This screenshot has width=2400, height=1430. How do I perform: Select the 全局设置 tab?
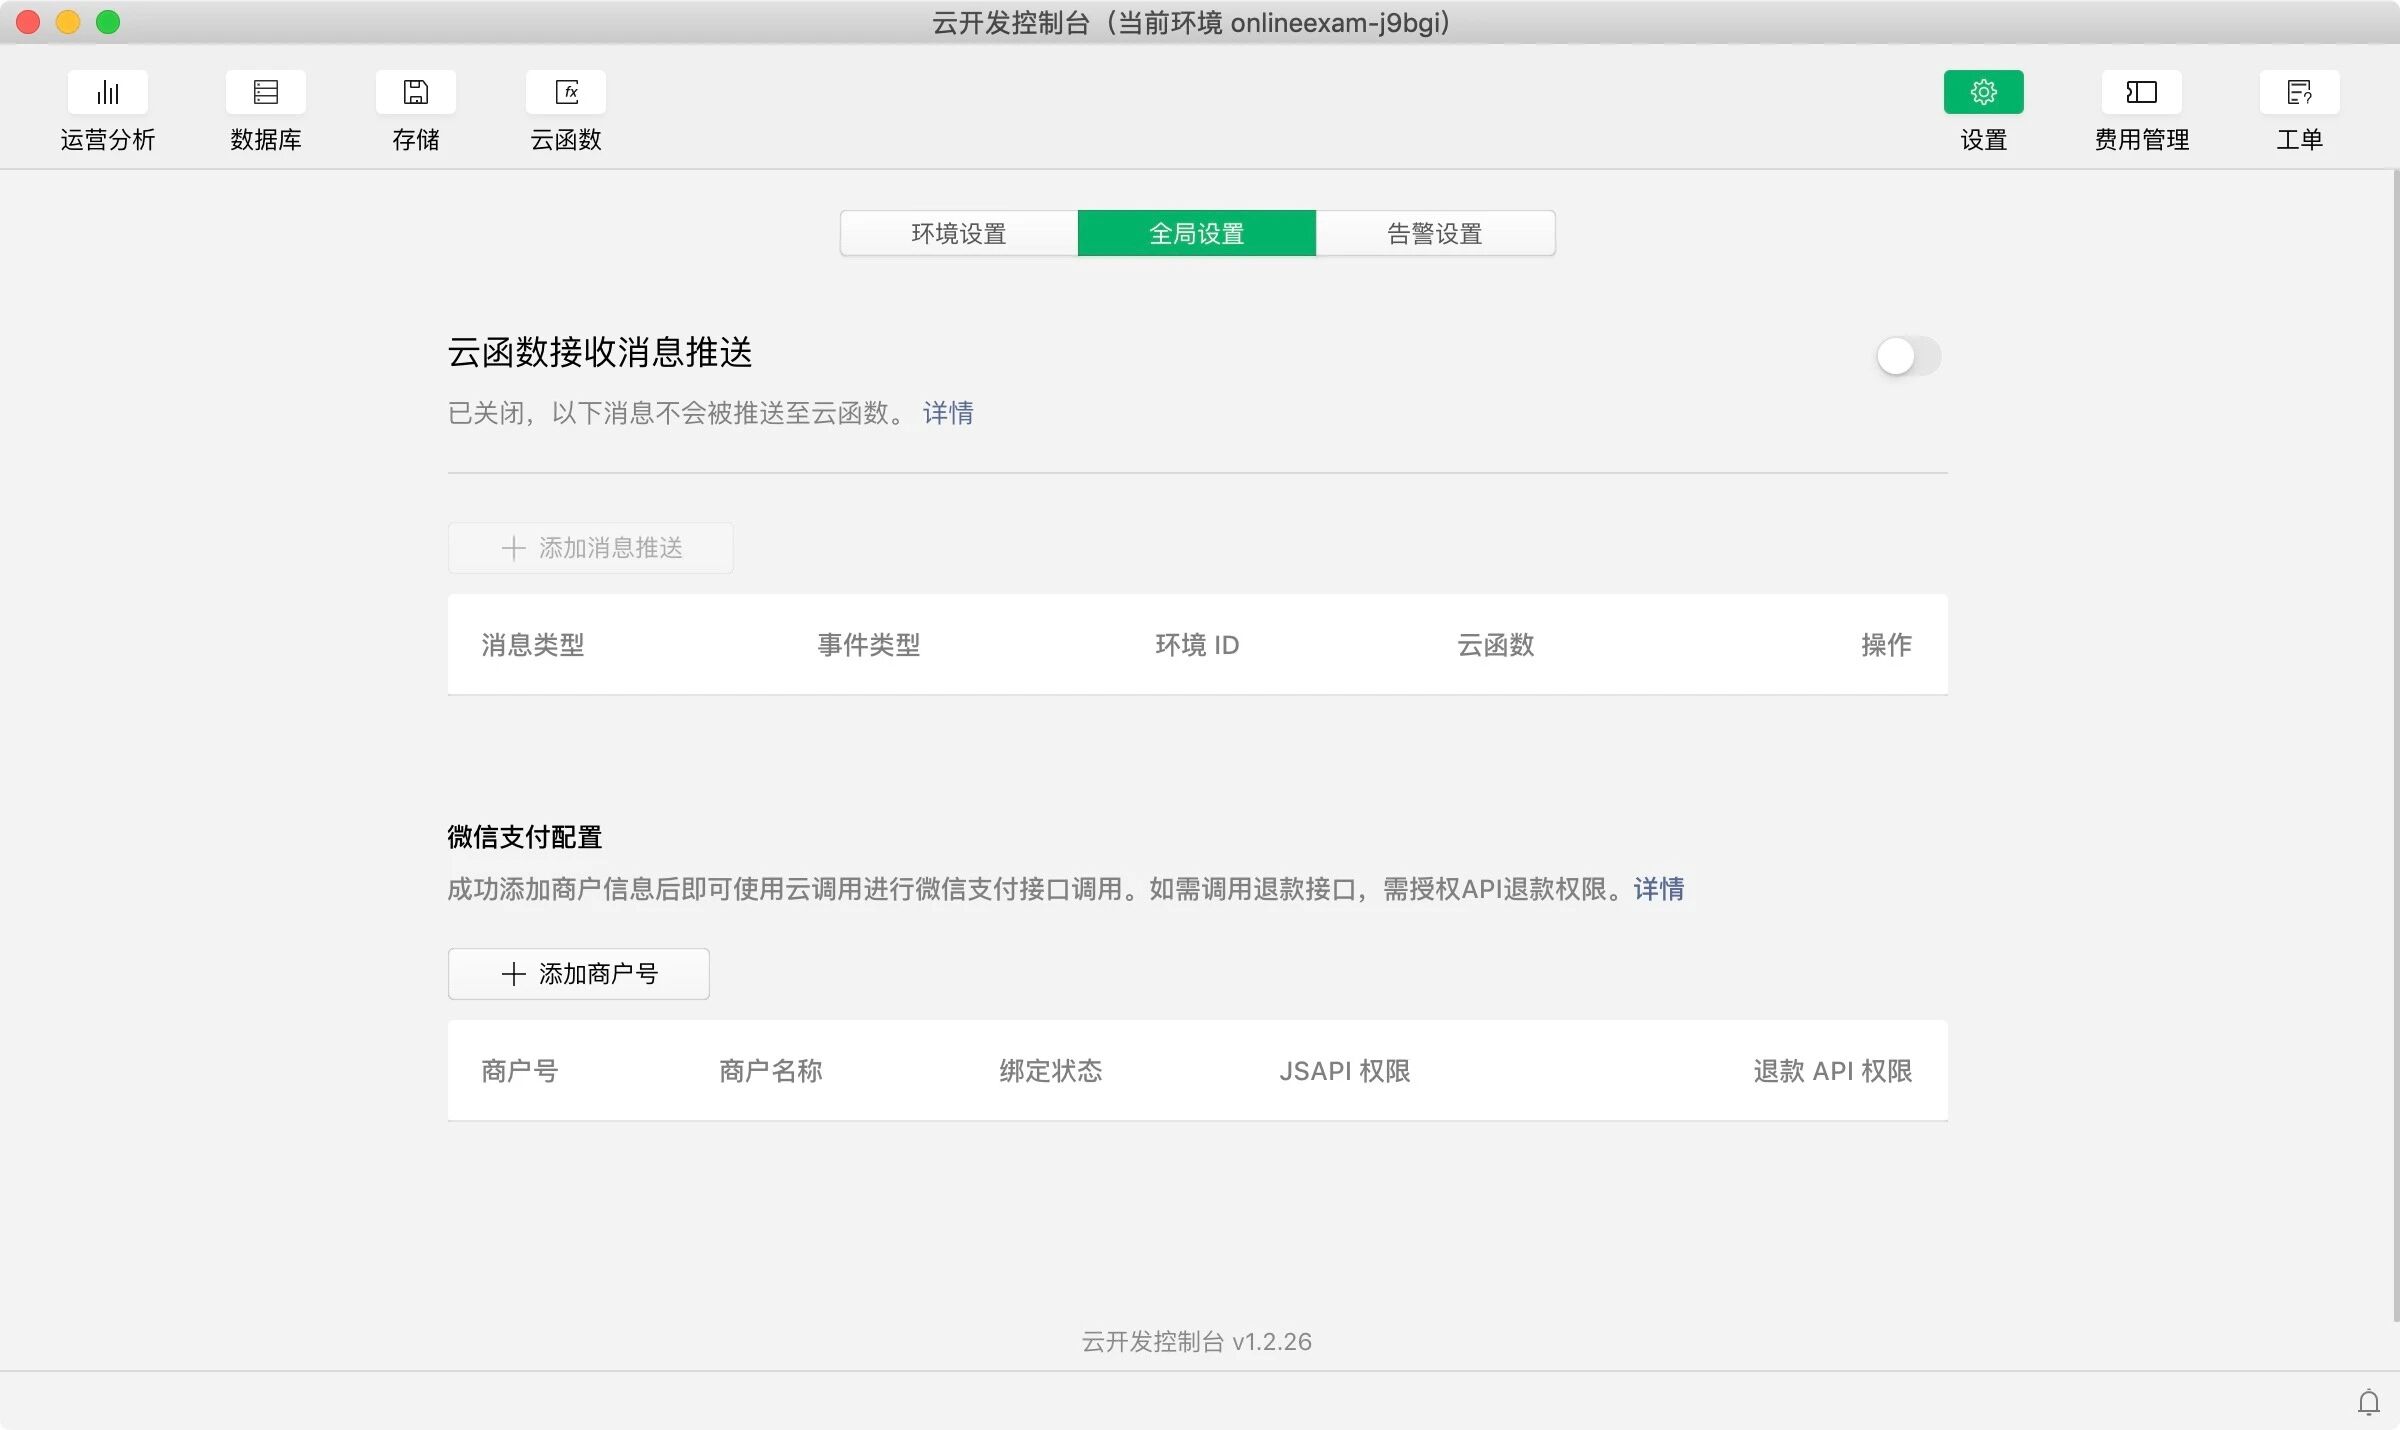pos(1196,234)
